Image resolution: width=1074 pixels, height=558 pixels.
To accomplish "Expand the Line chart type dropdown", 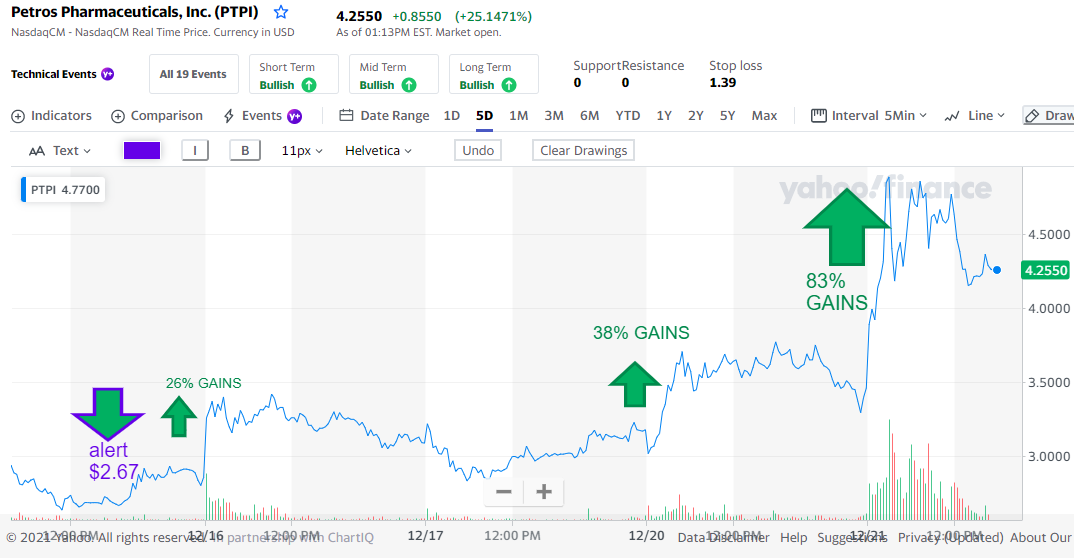I will [974, 116].
